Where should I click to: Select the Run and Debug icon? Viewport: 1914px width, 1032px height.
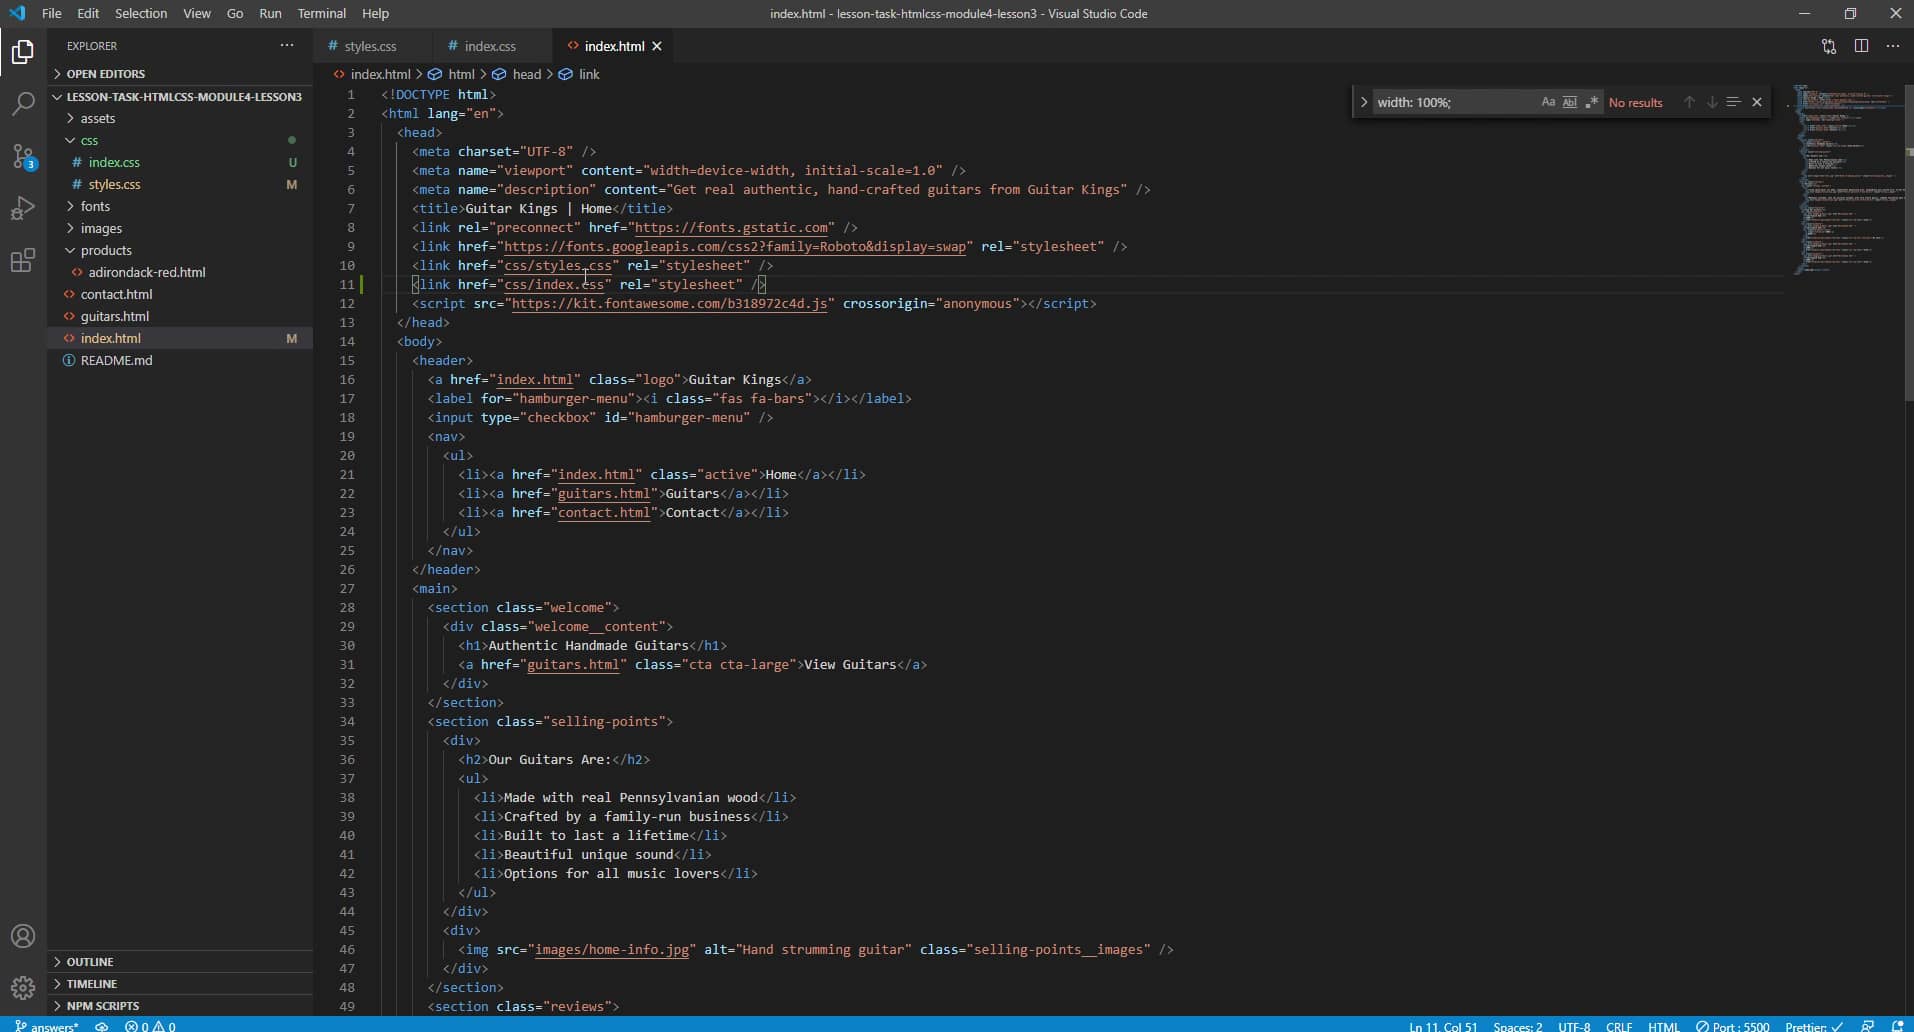coord(22,208)
